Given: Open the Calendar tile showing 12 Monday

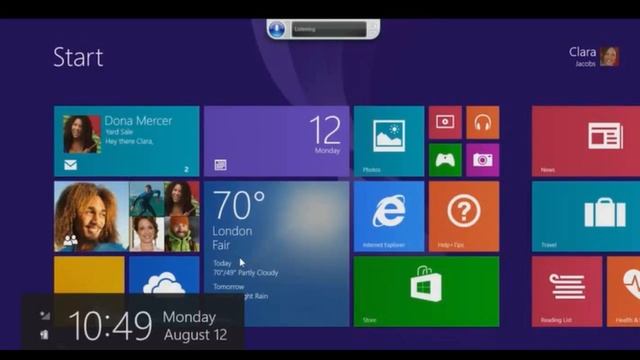Looking at the screenshot, I should click(277, 141).
